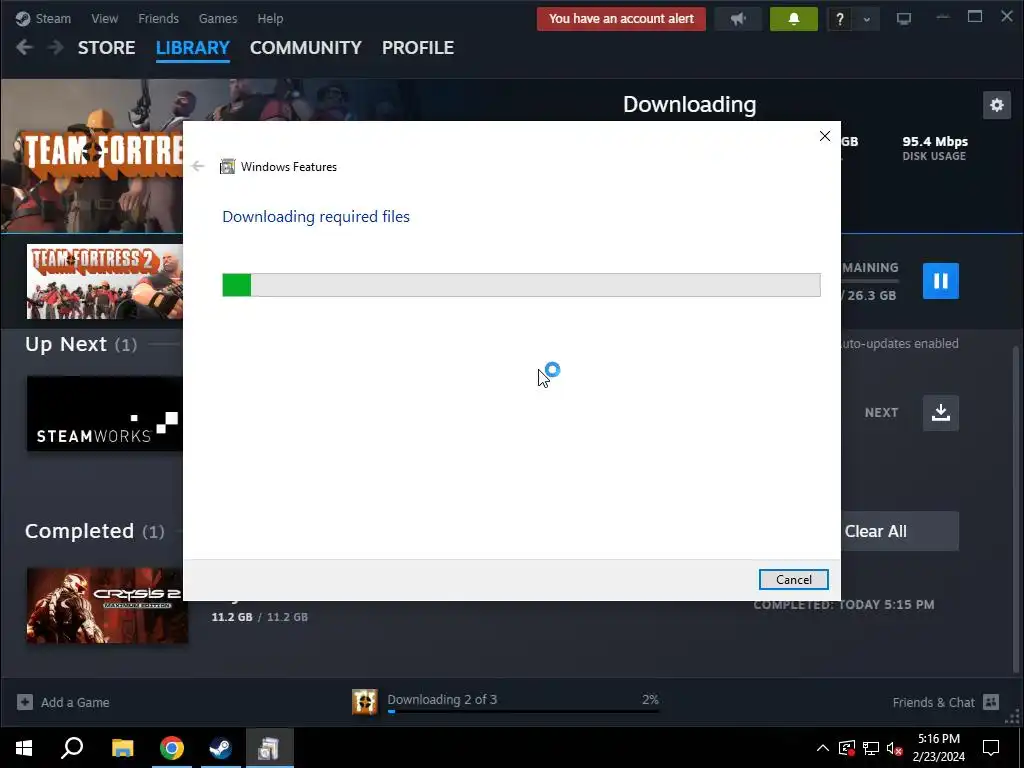Go to the STORE tab
The image size is (1024, 768).
pos(106,48)
